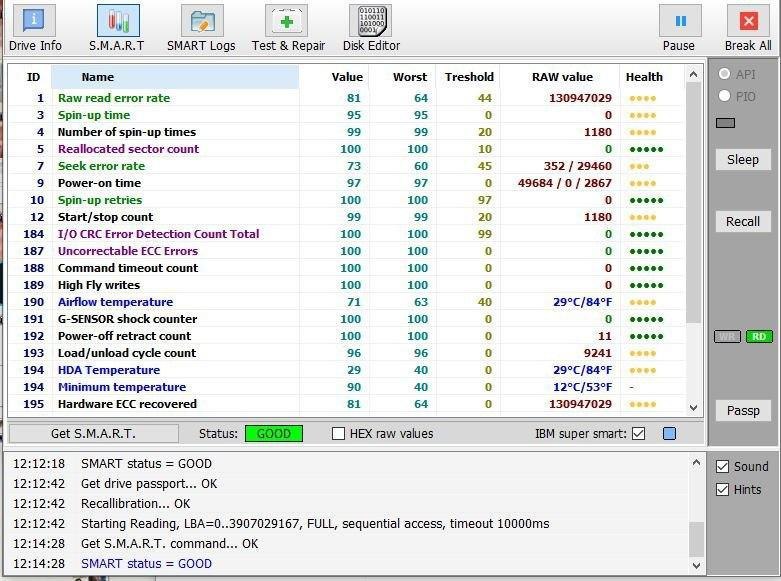Viewport: 781px width, 581px height.
Task: Select the Uncorrectable ECC Errors row
Action: point(346,251)
